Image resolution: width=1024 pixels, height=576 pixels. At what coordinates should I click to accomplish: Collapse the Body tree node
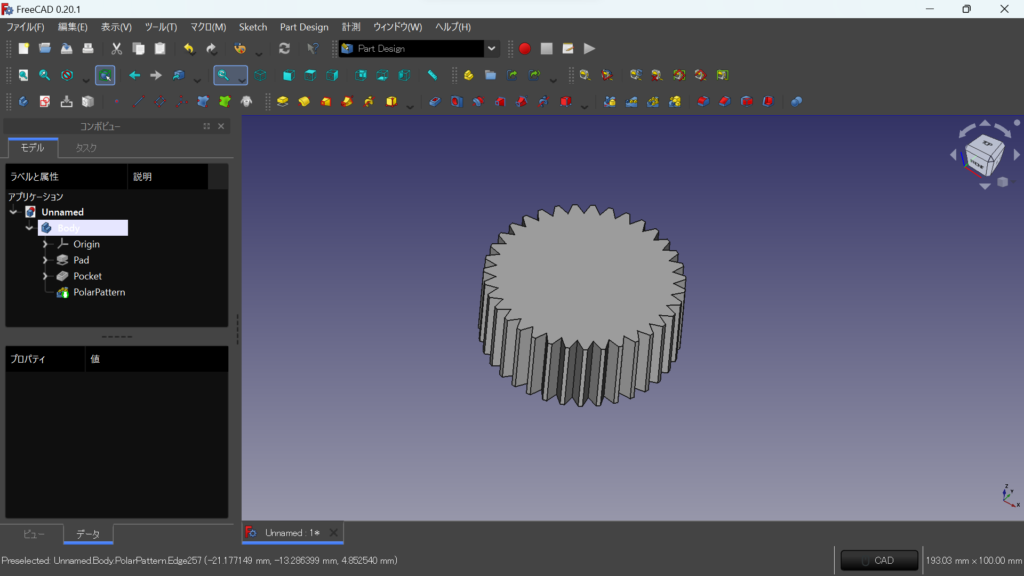tap(29, 228)
